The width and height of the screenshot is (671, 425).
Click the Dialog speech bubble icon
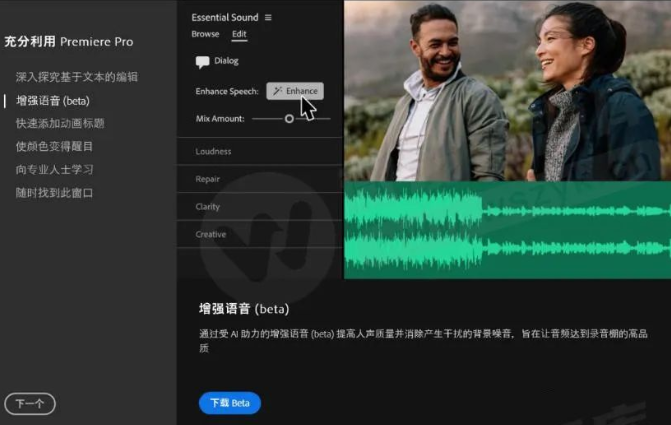click(202, 62)
